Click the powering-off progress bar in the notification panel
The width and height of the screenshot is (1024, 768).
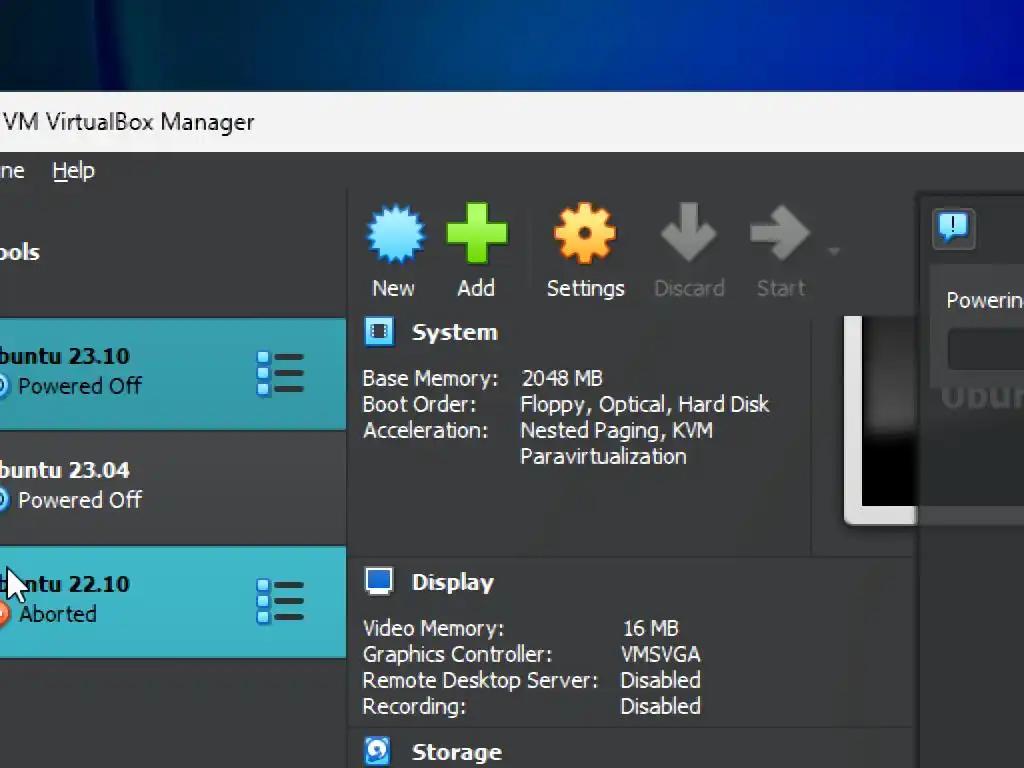(x=985, y=349)
